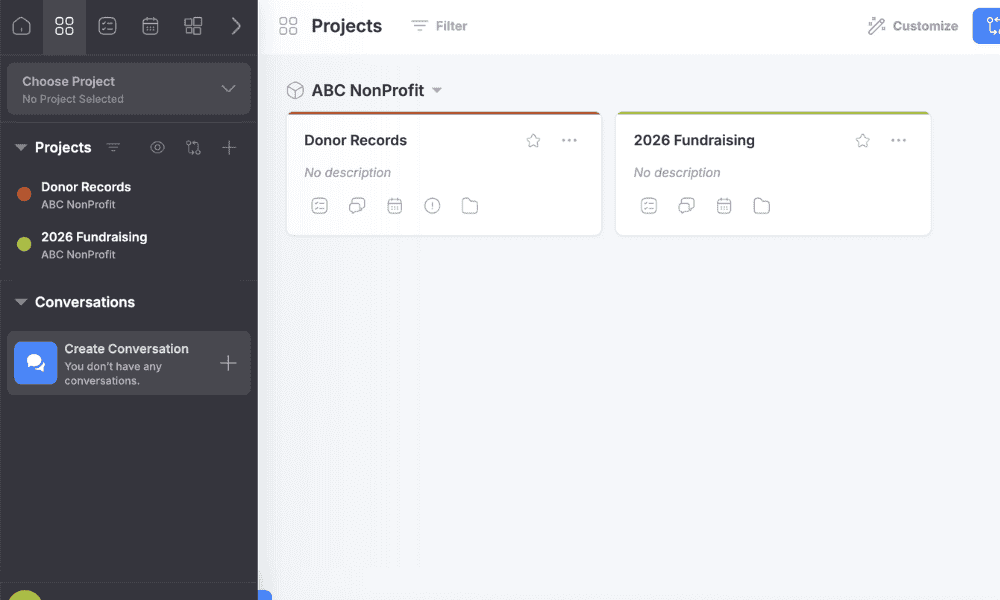Image resolution: width=1000 pixels, height=600 pixels.
Task: Open the Tasks icon on 2026 Fundraising card
Action: [x=649, y=206]
